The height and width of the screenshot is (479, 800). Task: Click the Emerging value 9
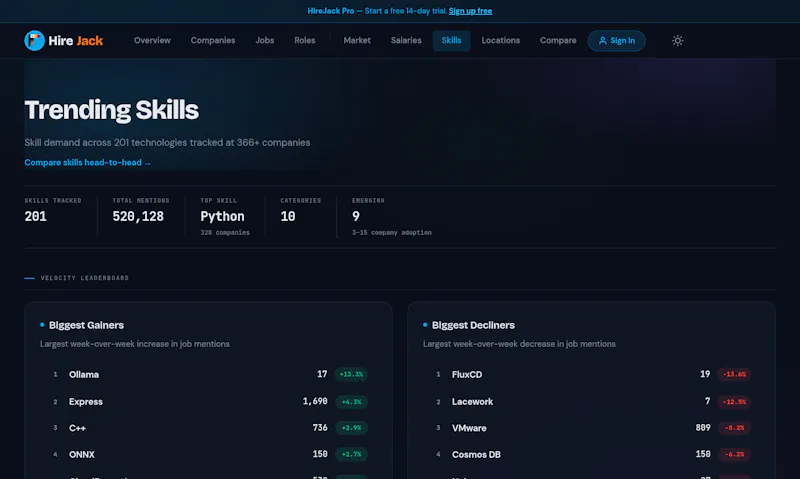tap(356, 216)
